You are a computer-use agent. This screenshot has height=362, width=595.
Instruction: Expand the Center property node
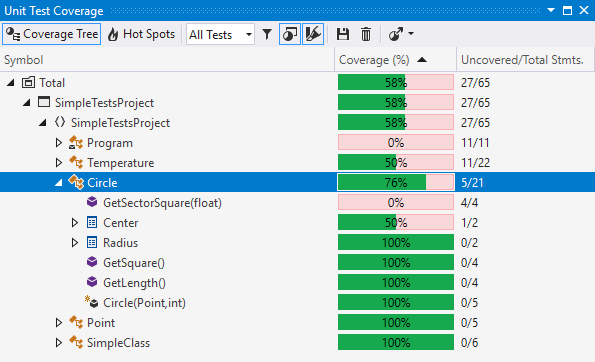(75, 222)
